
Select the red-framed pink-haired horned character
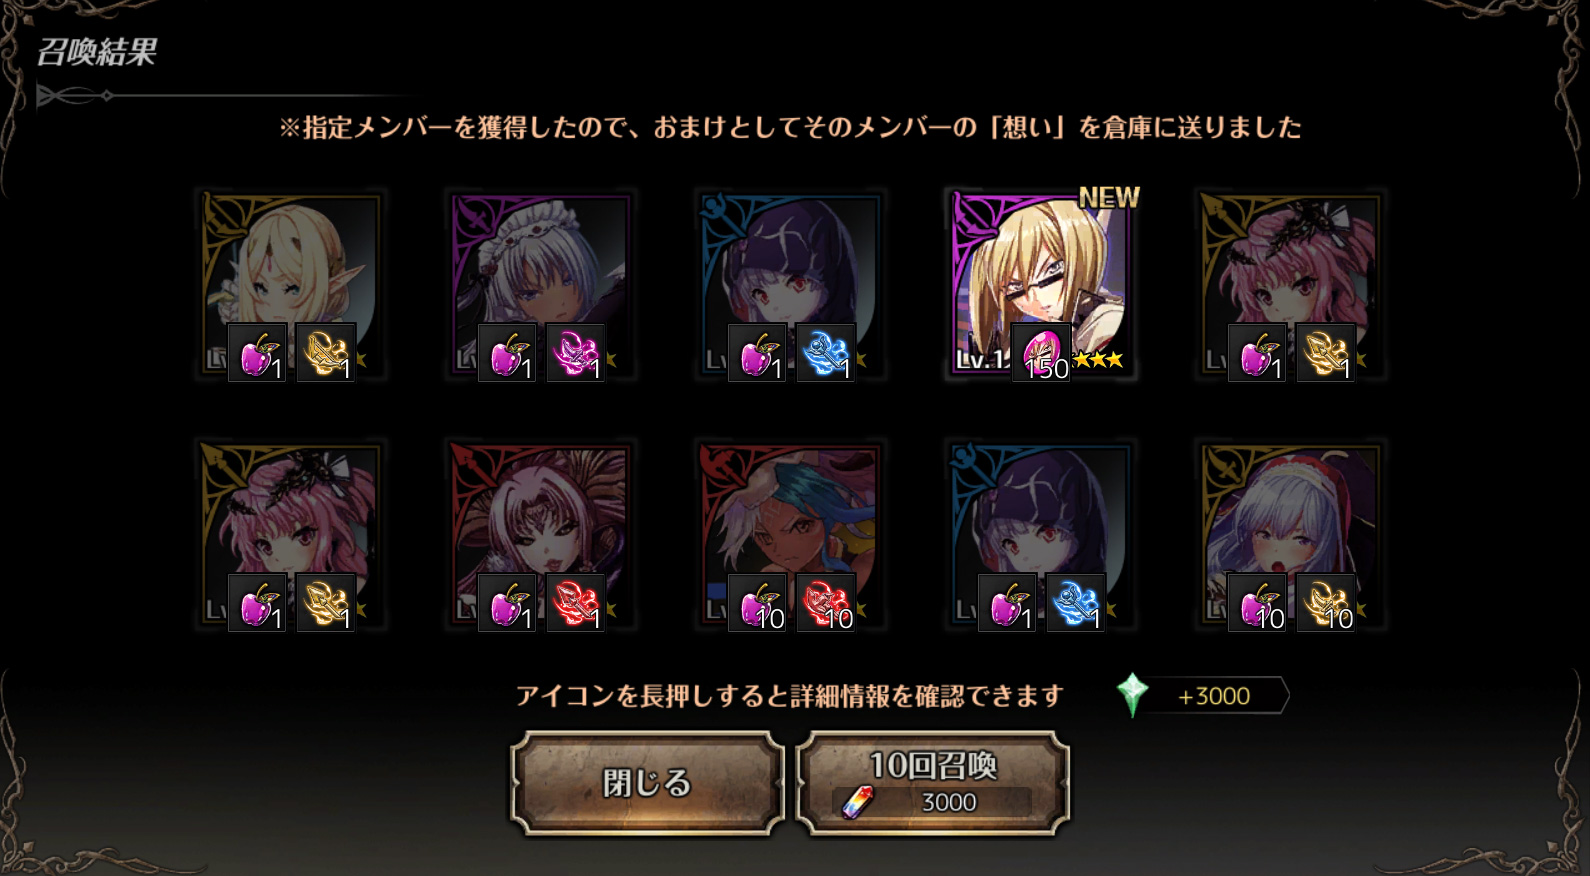tap(540, 535)
